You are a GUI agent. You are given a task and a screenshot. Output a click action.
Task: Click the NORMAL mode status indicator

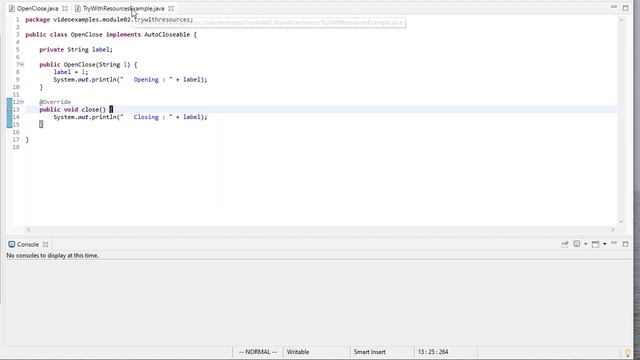pyautogui.click(x=258, y=352)
